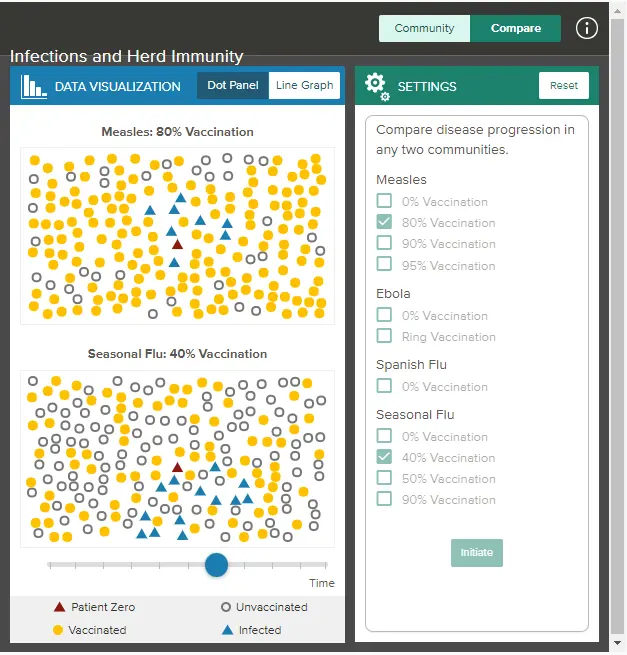The width and height of the screenshot is (627, 655).
Task: Click the Settings gears icon
Action: [376, 86]
